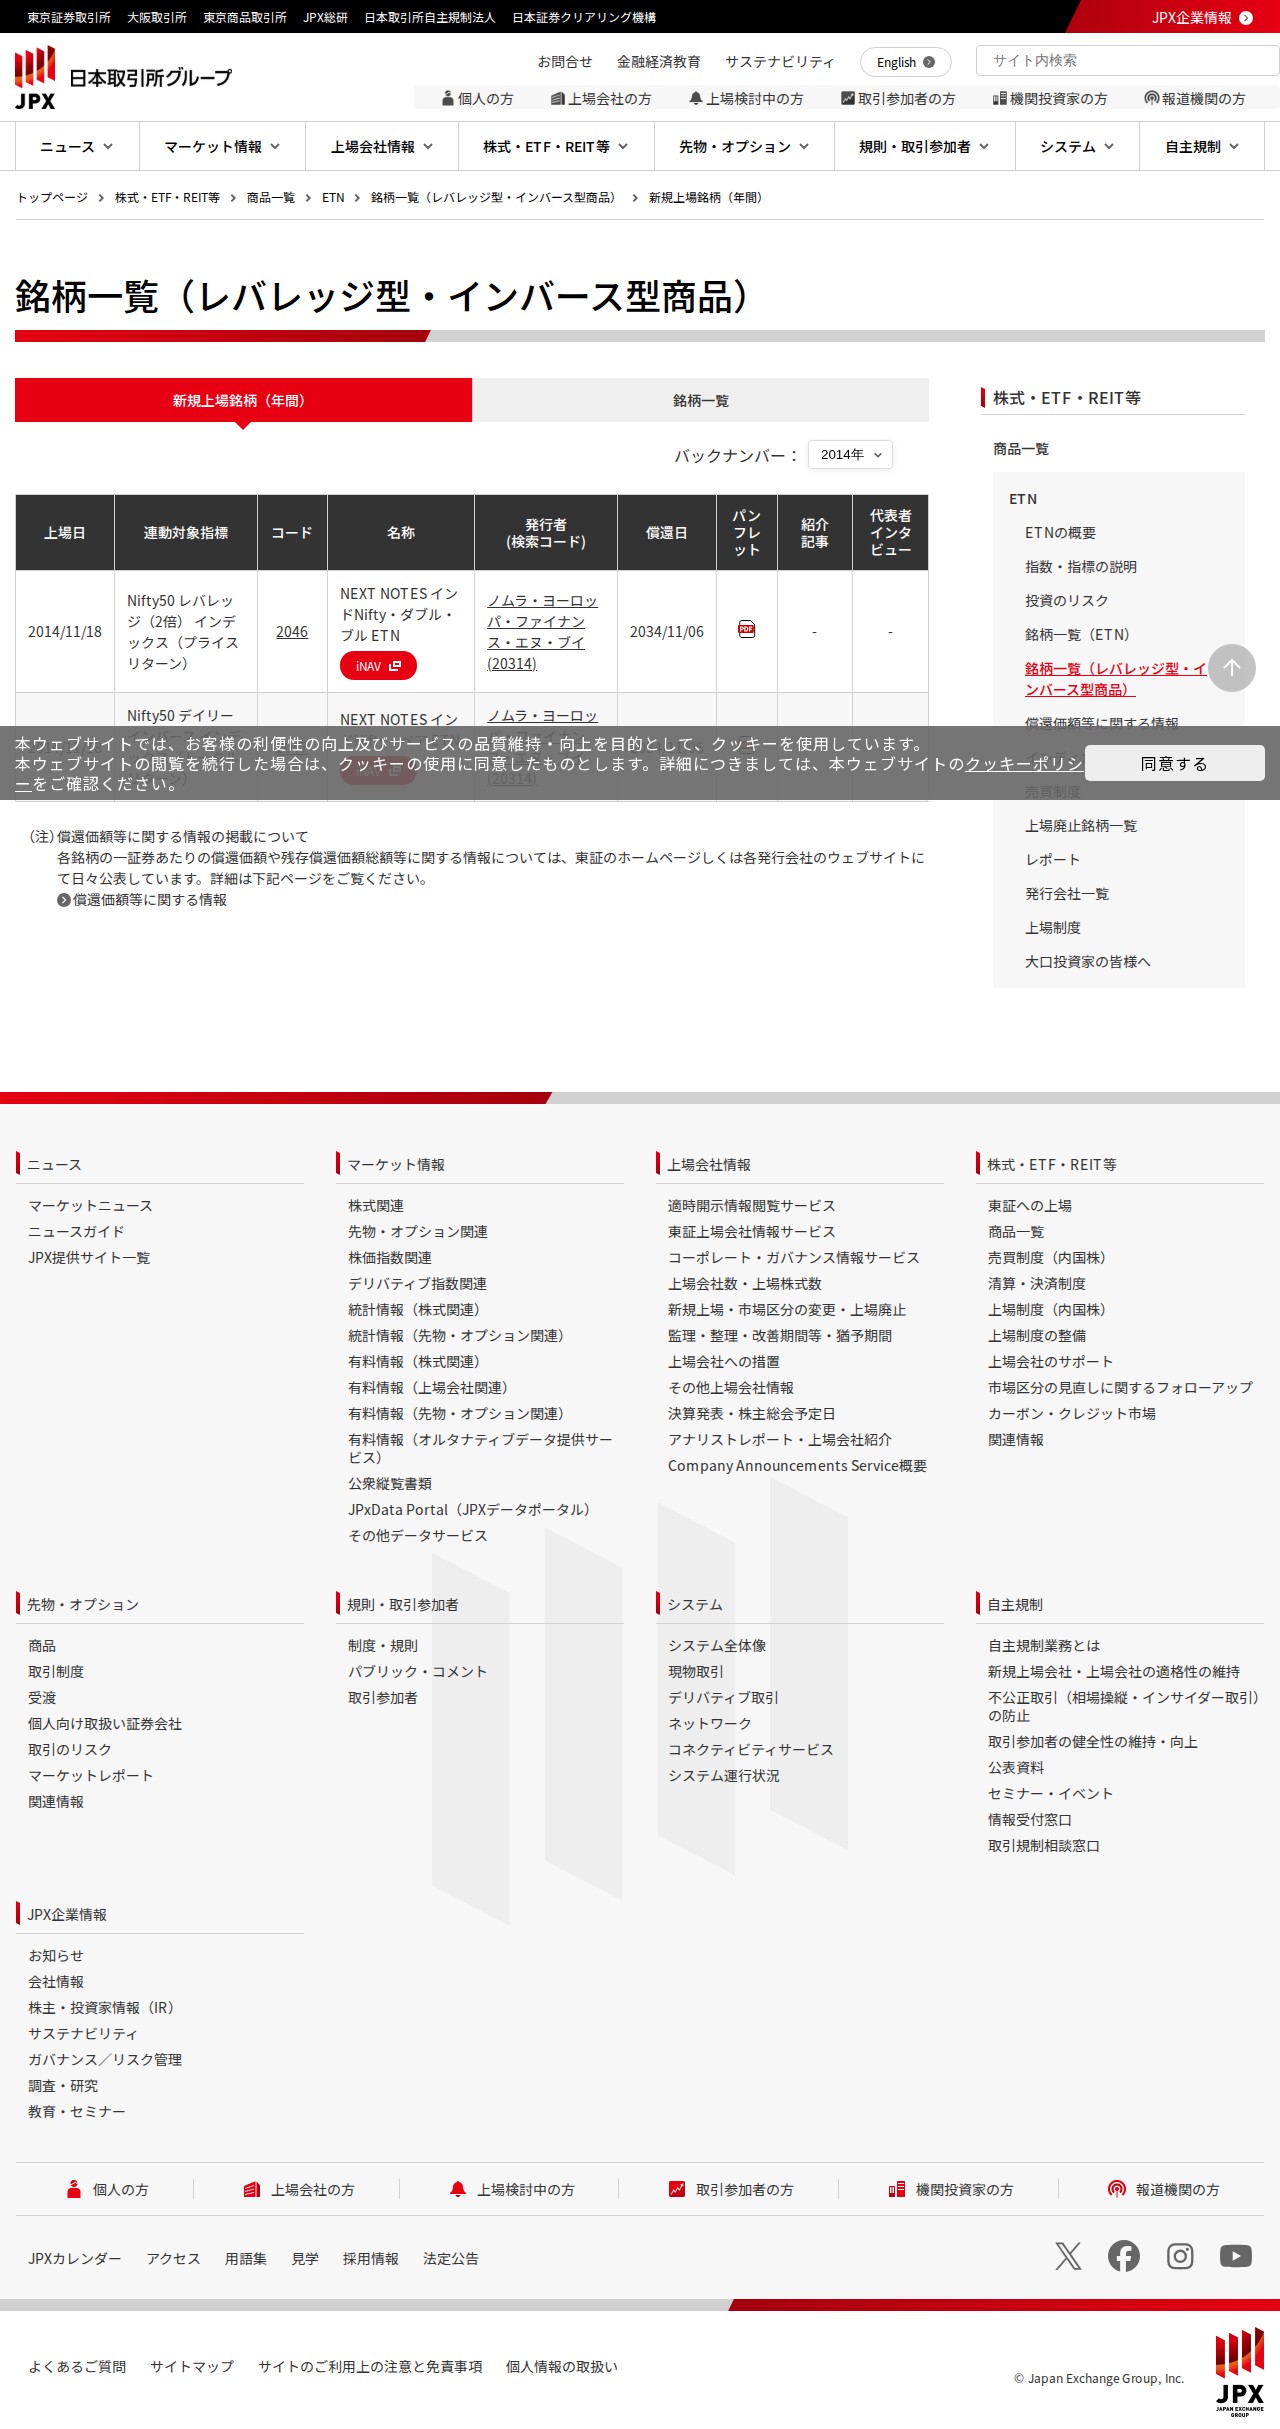This screenshot has width=1280, height=2429.
Task: Click the book icon beside footer 上場会社の方
Action: click(252, 2189)
